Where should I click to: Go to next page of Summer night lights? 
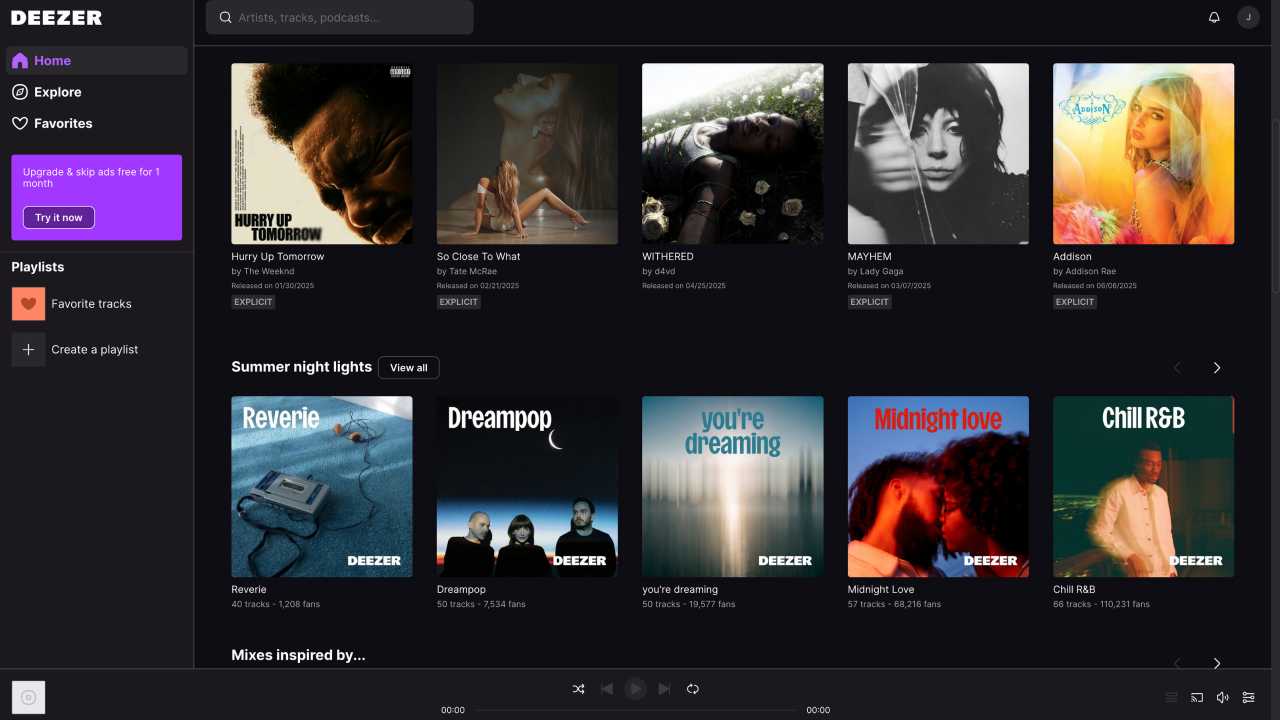(x=1217, y=368)
